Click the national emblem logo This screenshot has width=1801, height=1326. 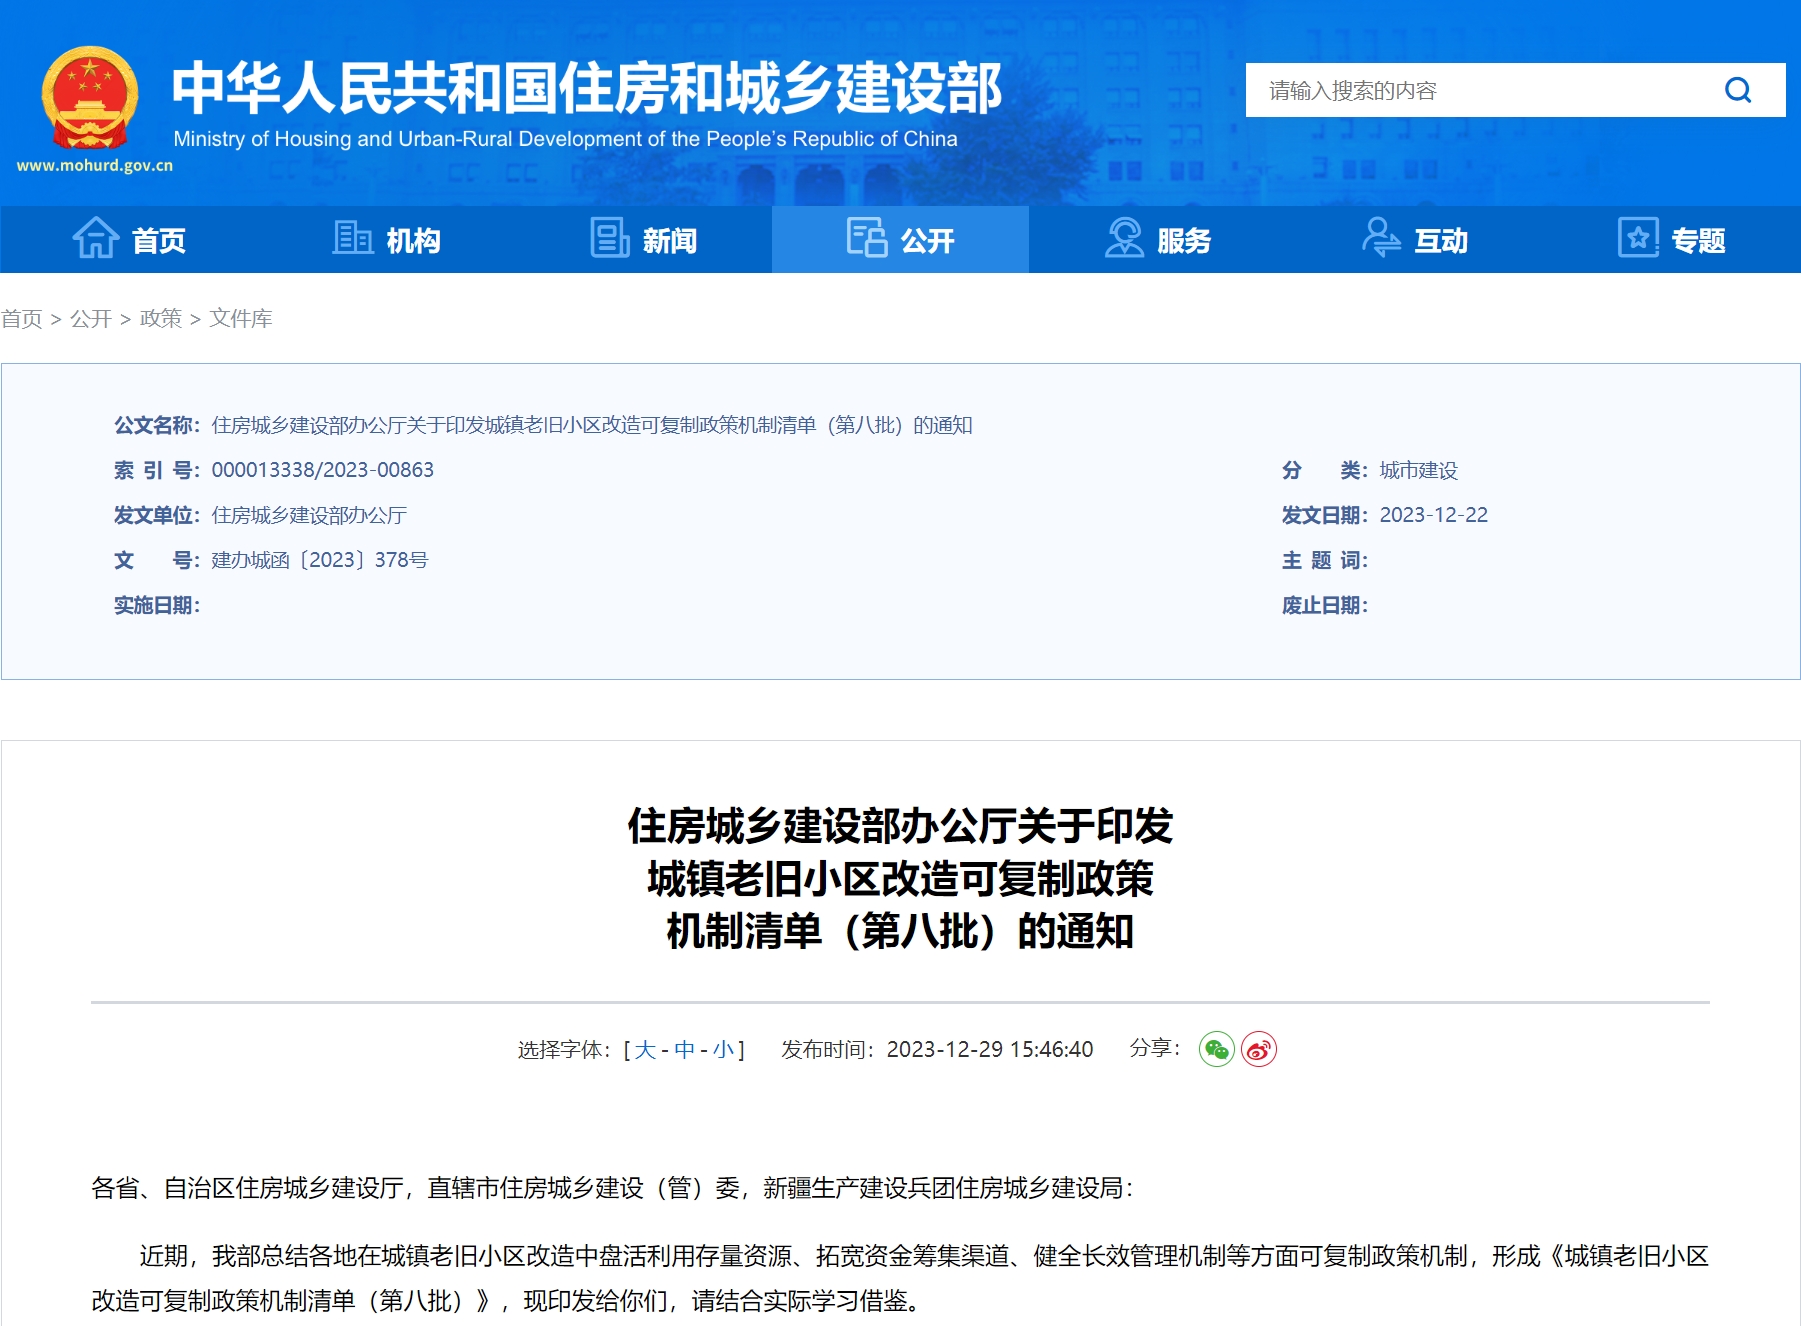pyautogui.click(x=90, y=98)
